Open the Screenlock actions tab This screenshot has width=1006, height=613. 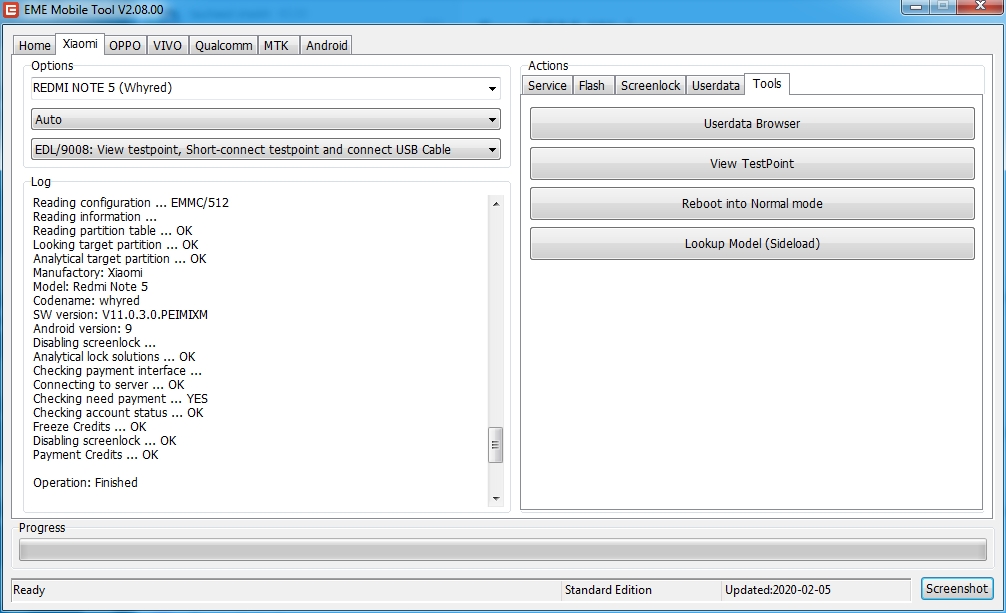[x=650, y=85]
